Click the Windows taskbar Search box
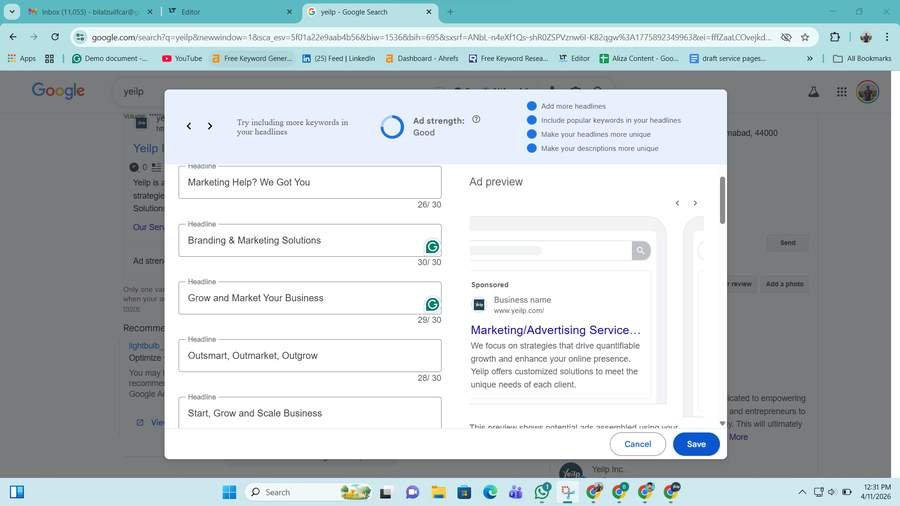The image size is (900, 506). pyautogui.click(x=308, y=492)
